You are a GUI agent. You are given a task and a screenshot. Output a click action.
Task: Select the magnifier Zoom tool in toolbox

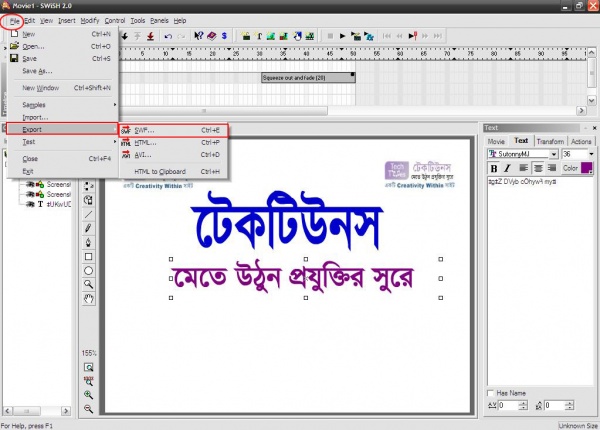[x=88, y=285]
